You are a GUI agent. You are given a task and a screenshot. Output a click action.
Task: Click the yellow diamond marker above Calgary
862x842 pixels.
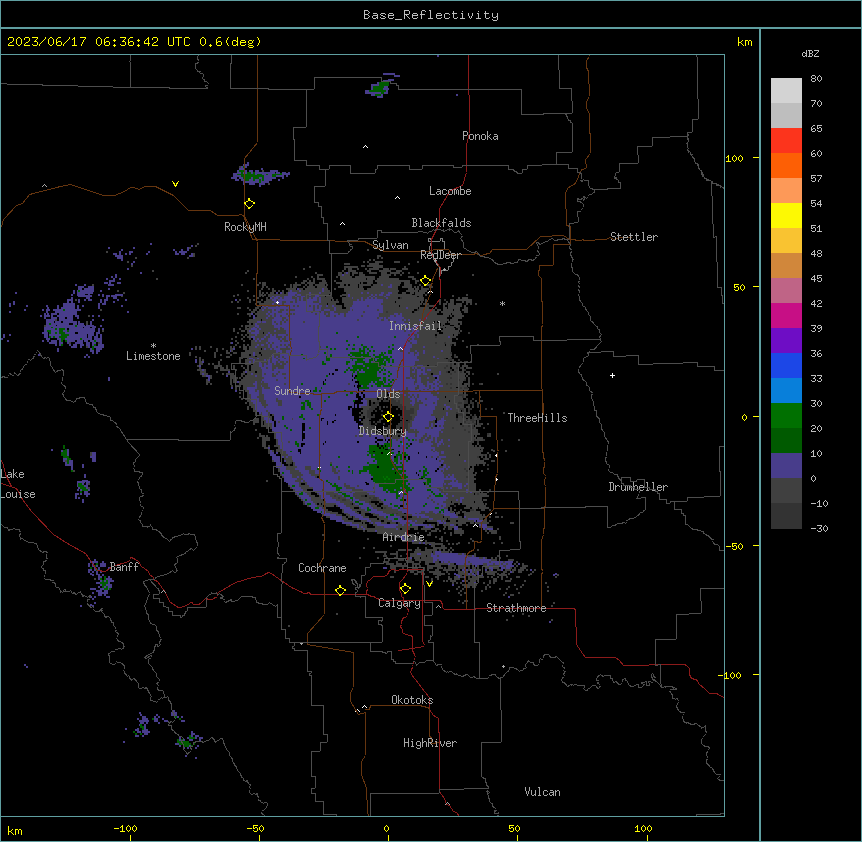click(x=405, y=589)
